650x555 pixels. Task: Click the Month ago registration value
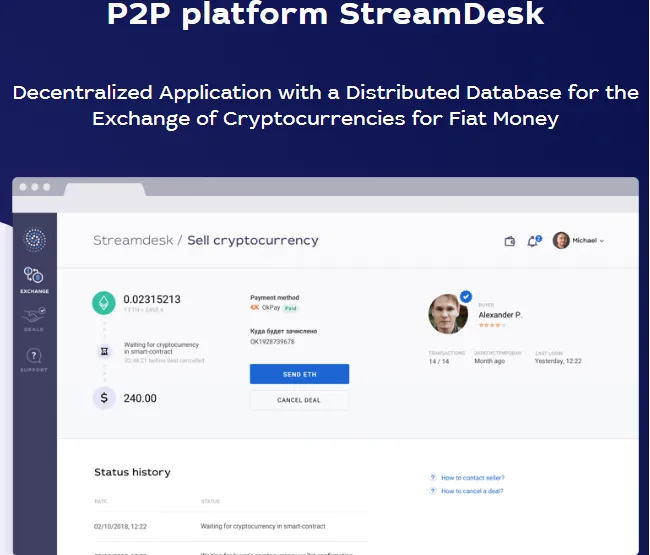(490, 361)
